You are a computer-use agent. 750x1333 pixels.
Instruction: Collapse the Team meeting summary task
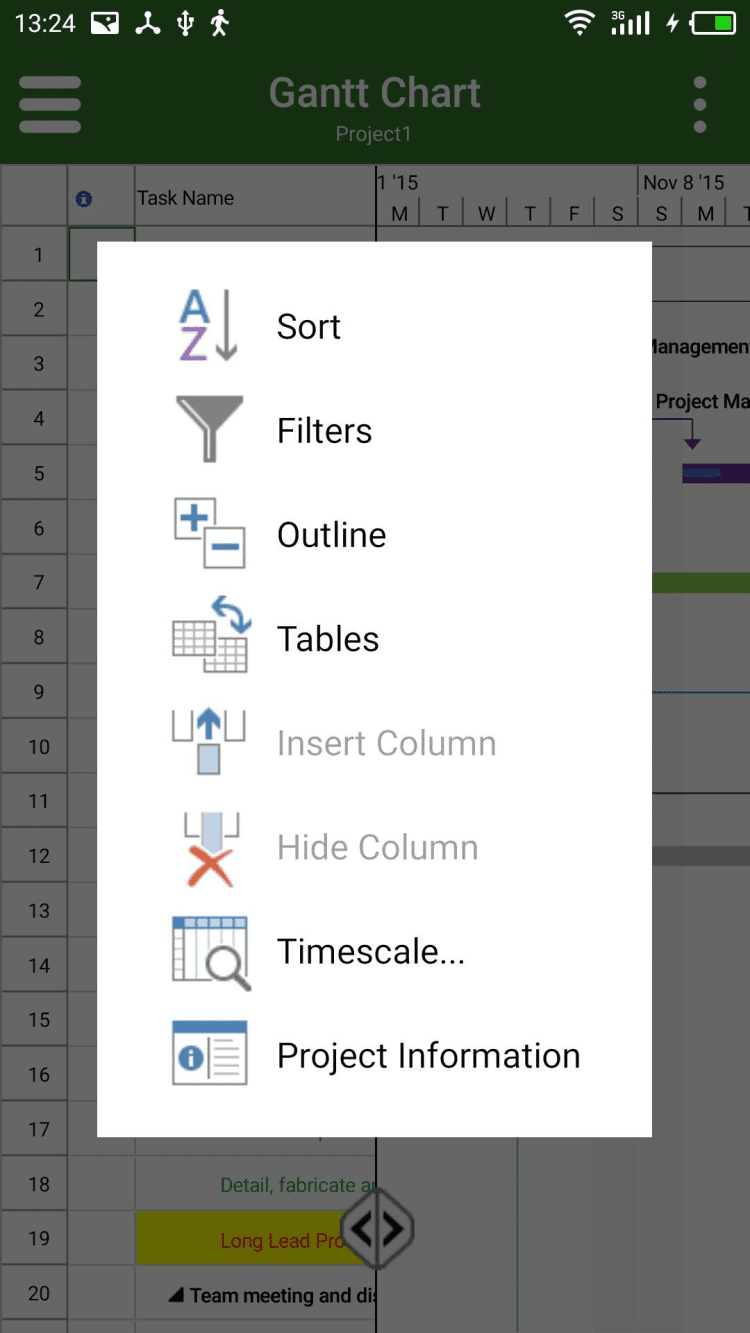tap(176, 1296)
